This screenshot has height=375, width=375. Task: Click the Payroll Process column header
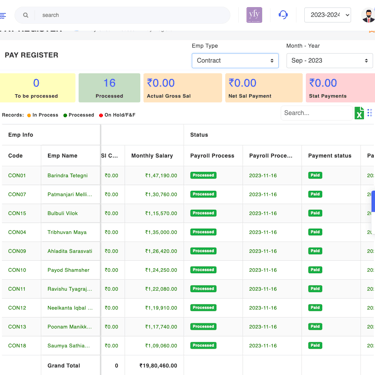click(x=212, y=156)
